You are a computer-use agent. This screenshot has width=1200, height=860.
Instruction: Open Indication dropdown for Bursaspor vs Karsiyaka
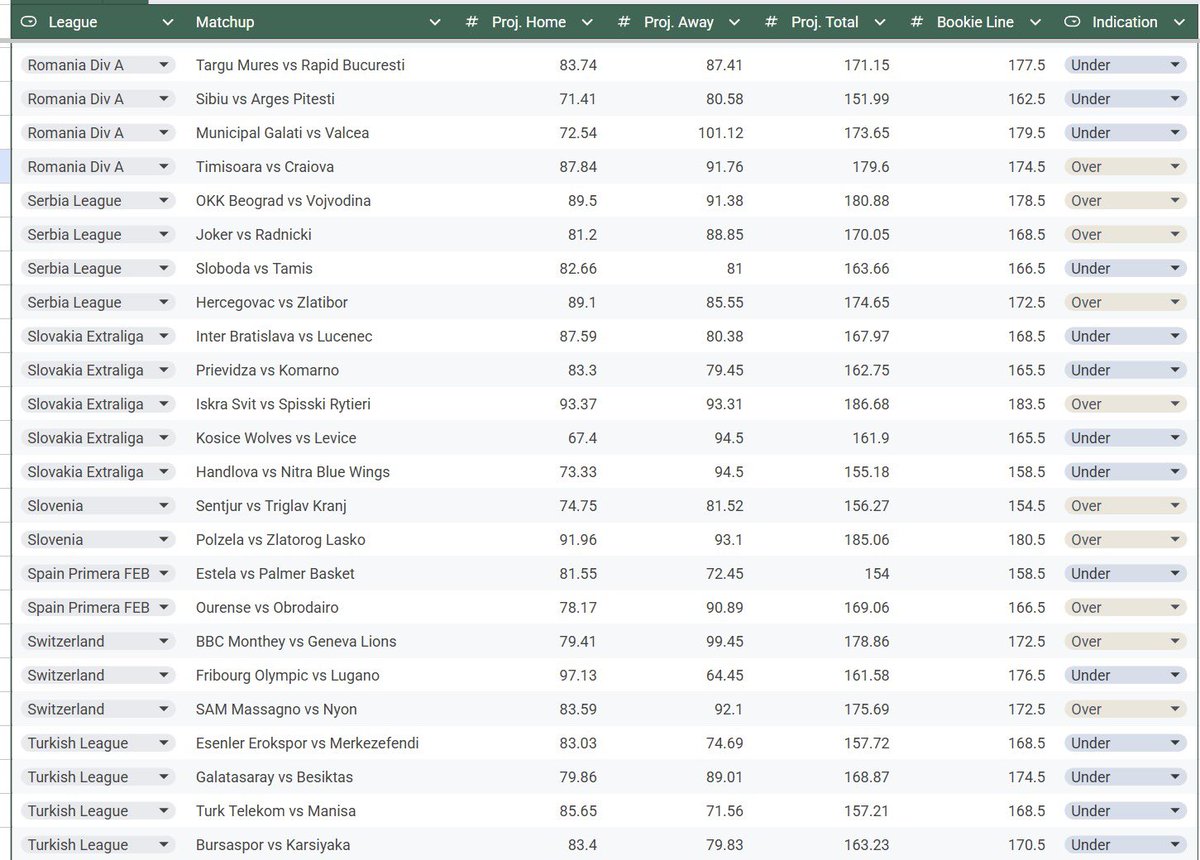[x=1175, y=845]
